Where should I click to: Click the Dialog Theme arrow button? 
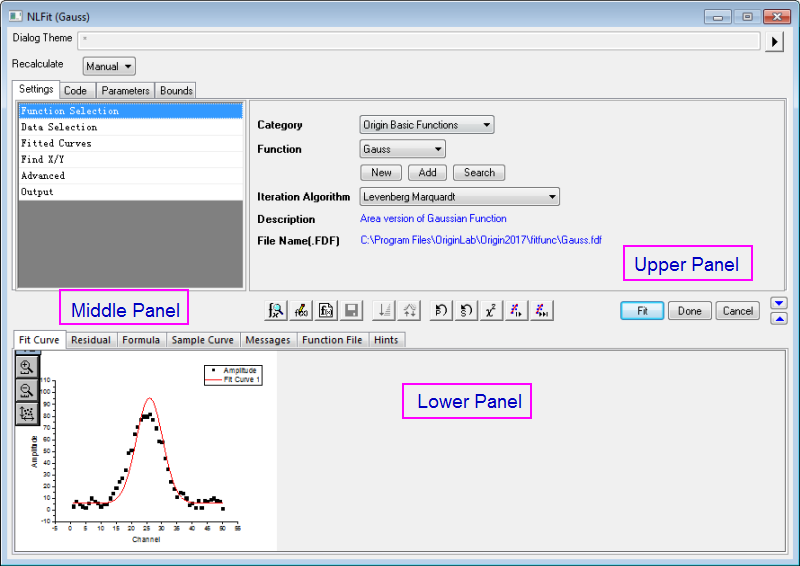(774, 41)
